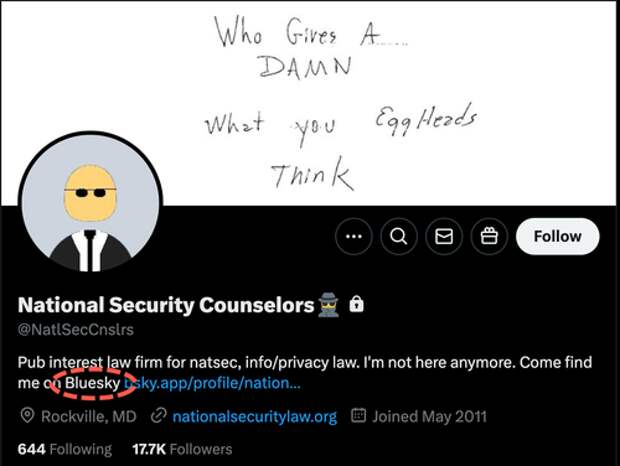Visit the nationalsecuritylaw.org website link
This screenshot has height=466, width=620.
pos(255,417)
